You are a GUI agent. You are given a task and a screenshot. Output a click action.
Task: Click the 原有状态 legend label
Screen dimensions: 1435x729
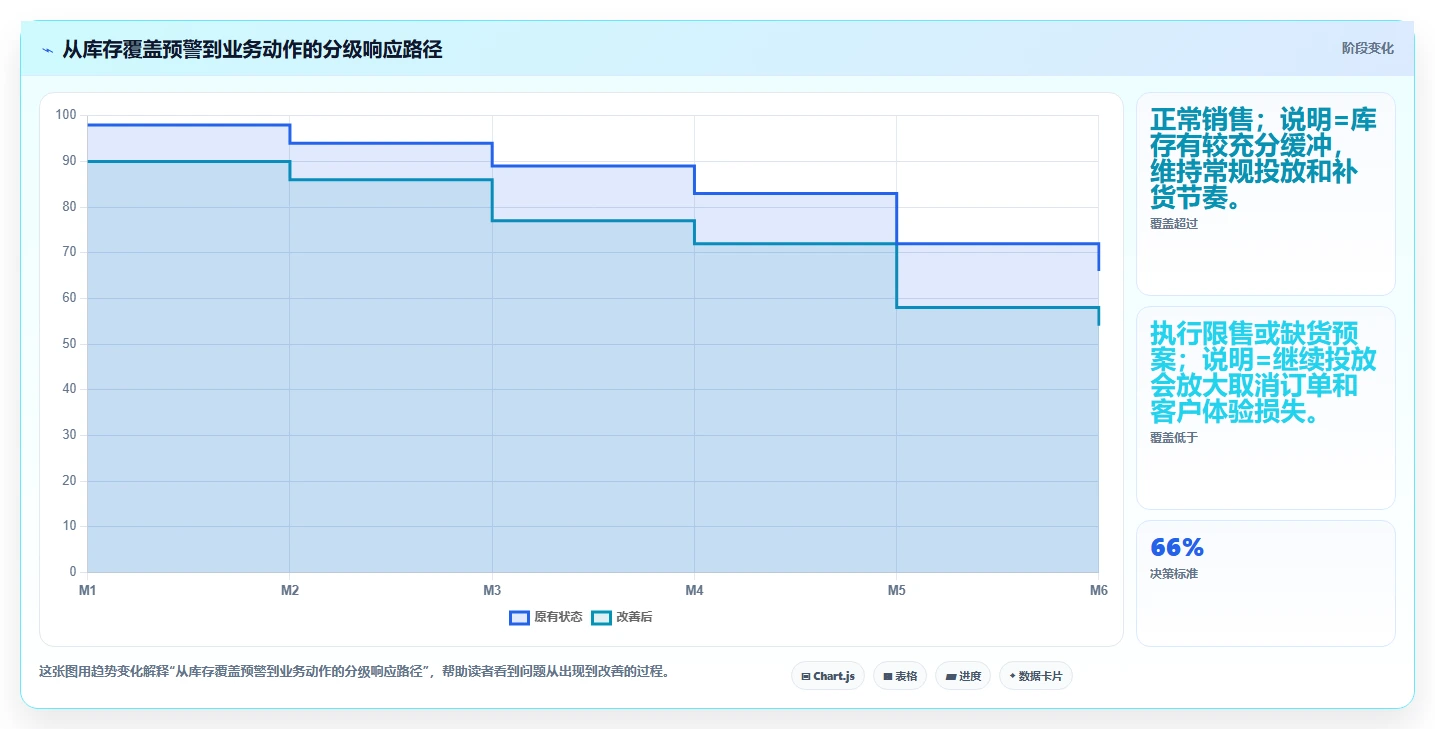click(558, 618)
